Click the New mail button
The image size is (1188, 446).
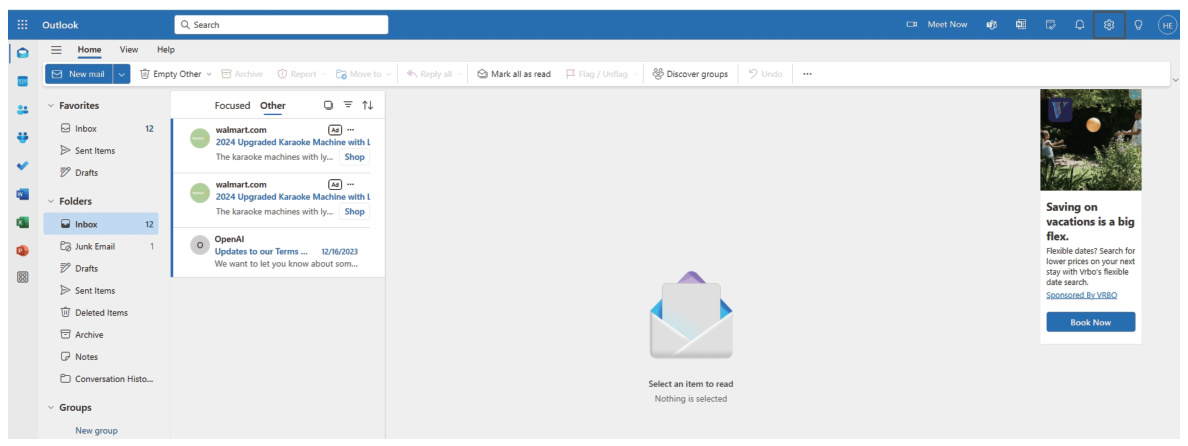79,74
